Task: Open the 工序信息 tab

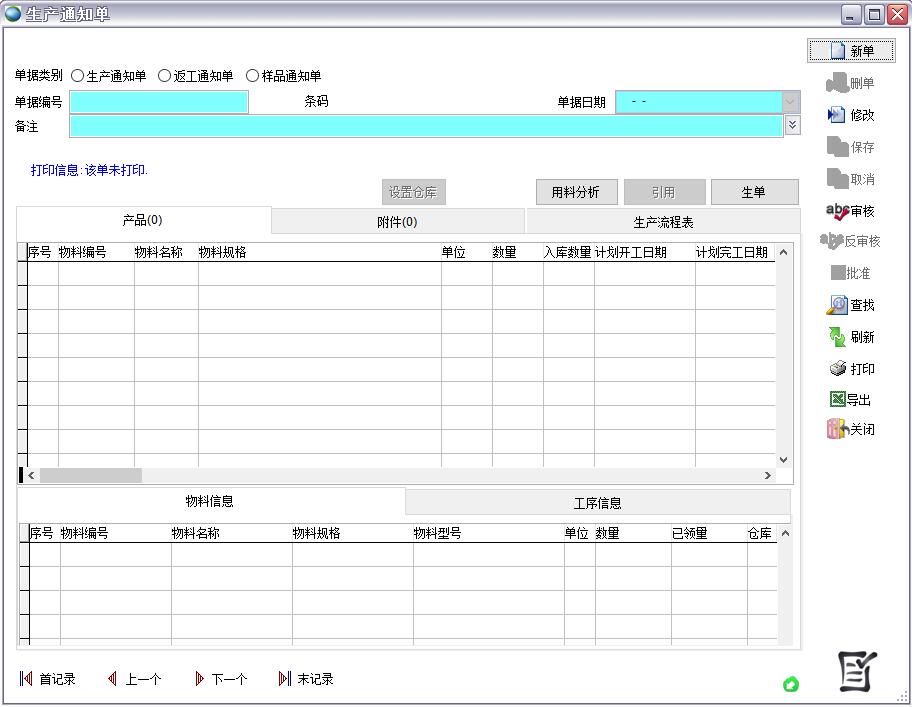Action: (597, 503)
